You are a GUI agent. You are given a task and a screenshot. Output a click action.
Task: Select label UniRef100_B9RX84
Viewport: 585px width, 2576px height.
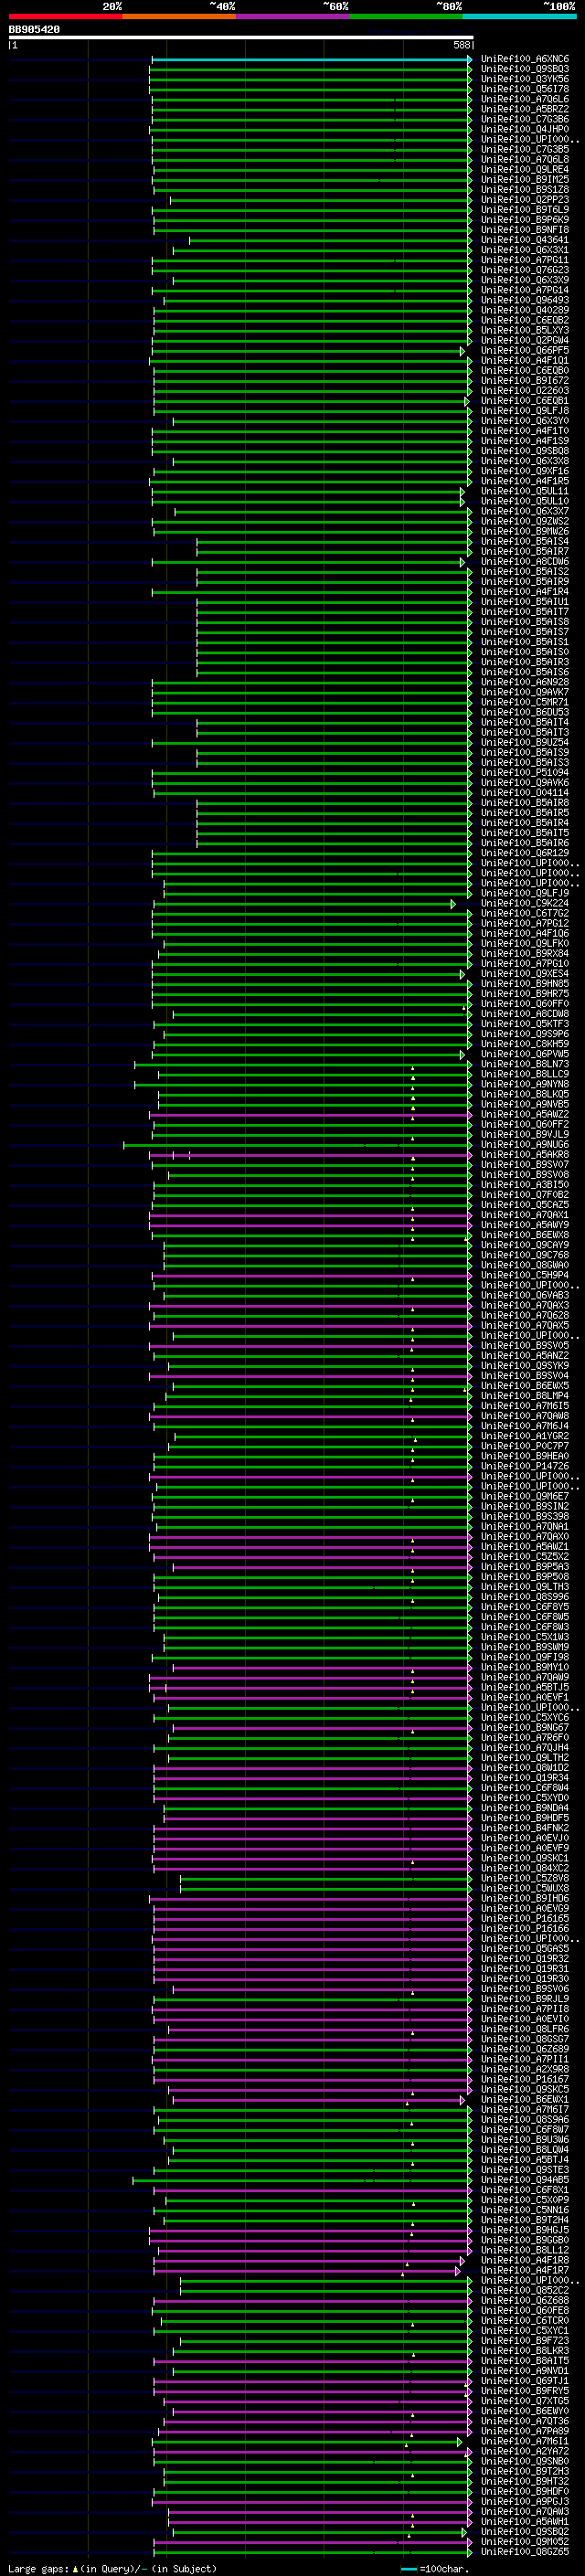click(x=525, y=953)
